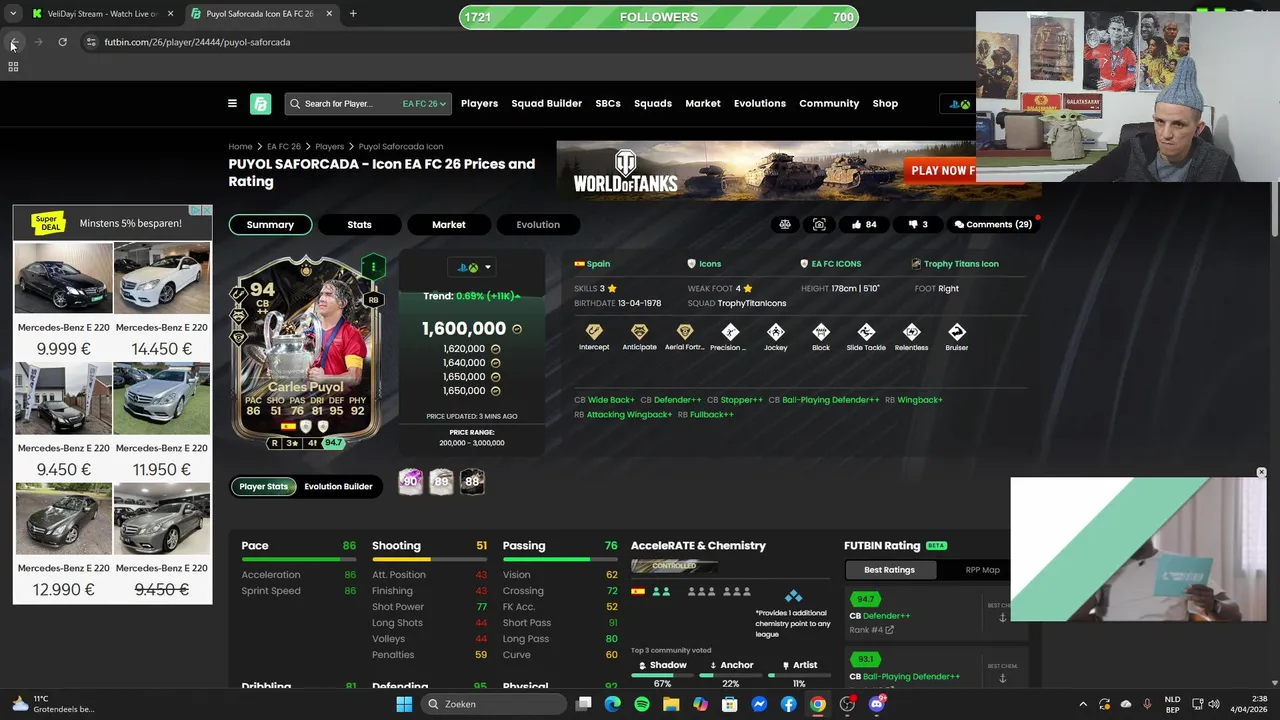Go back with the browser back arrow
Screen dimensions: 1280x720
coord(15,42)
